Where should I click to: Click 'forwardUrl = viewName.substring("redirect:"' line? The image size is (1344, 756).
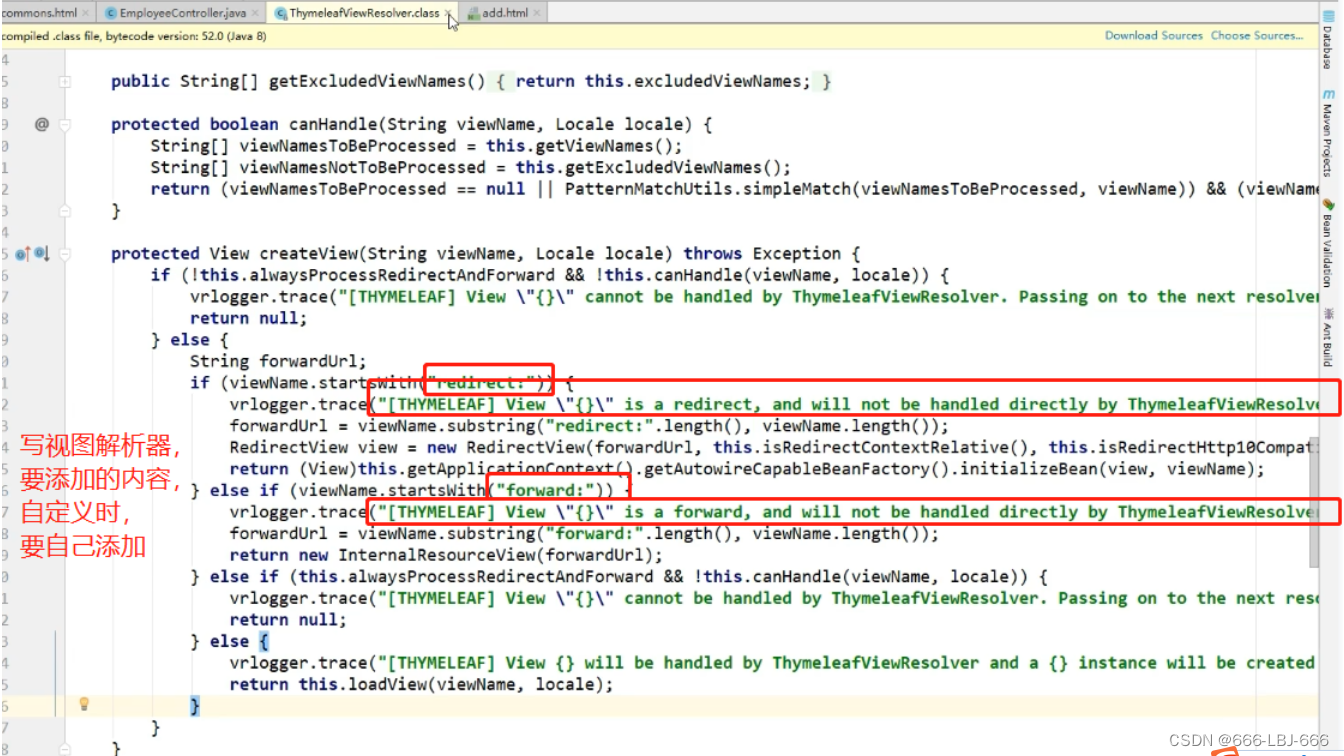(x=589, y=425)
